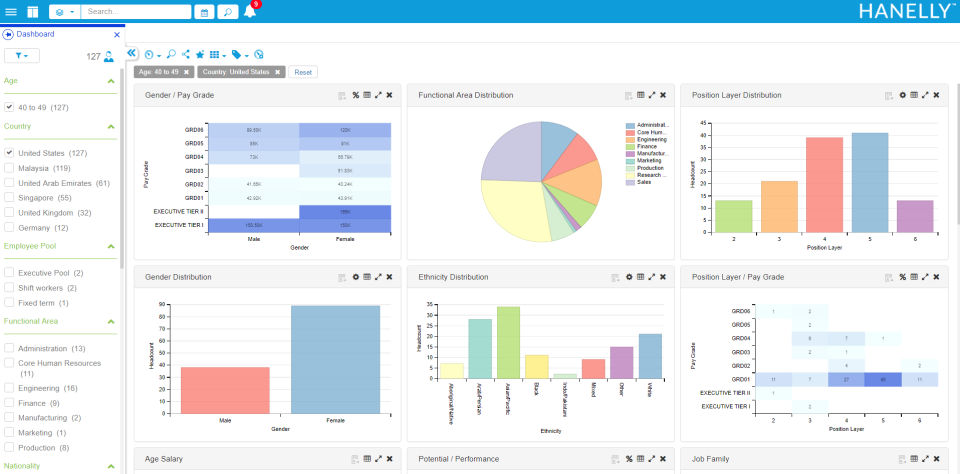Viewport: 960px width, 474px height.
Task: Expand the Gender / Pay Grade widget to fullscreen
Action: coord(378,95)
